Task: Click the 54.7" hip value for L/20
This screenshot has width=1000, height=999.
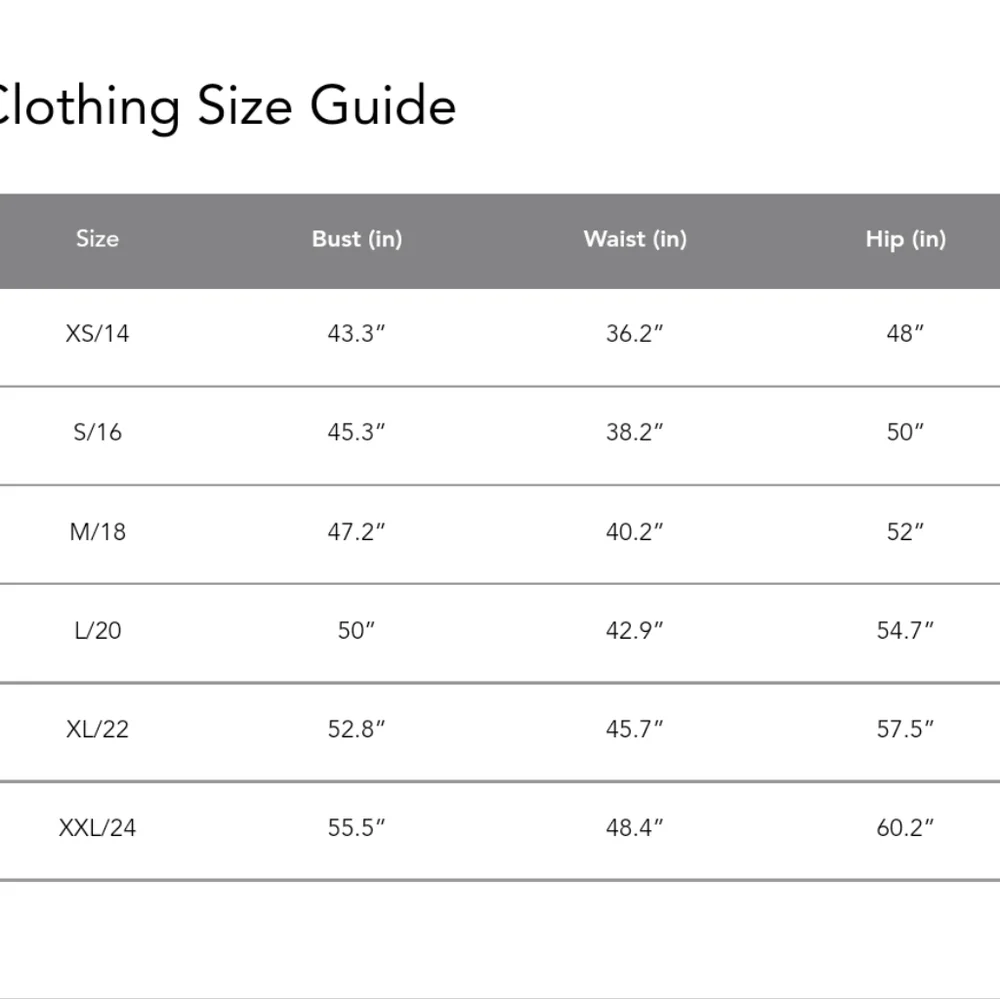Action: pos(905,630)
